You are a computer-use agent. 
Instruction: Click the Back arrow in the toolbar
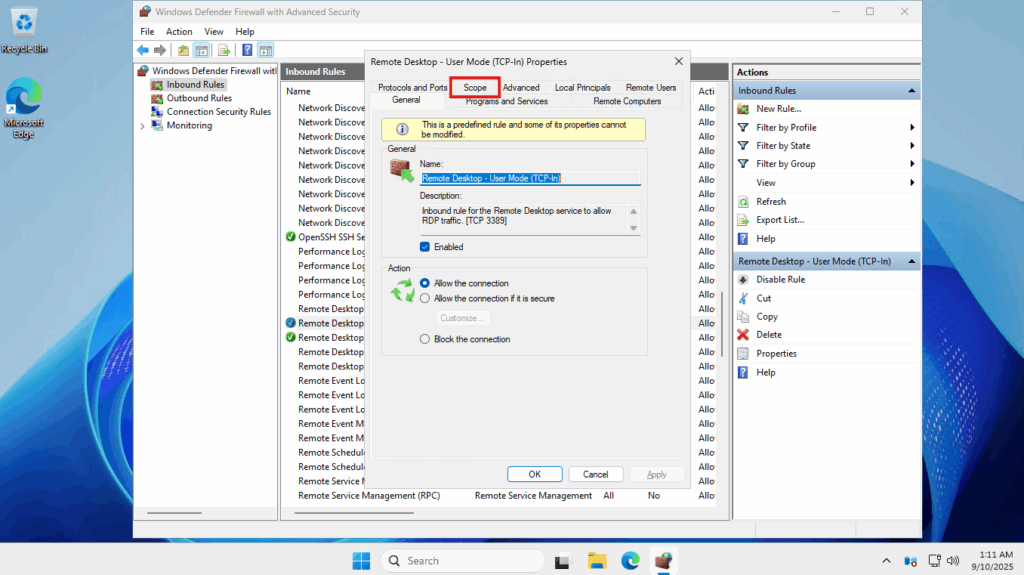143,50
